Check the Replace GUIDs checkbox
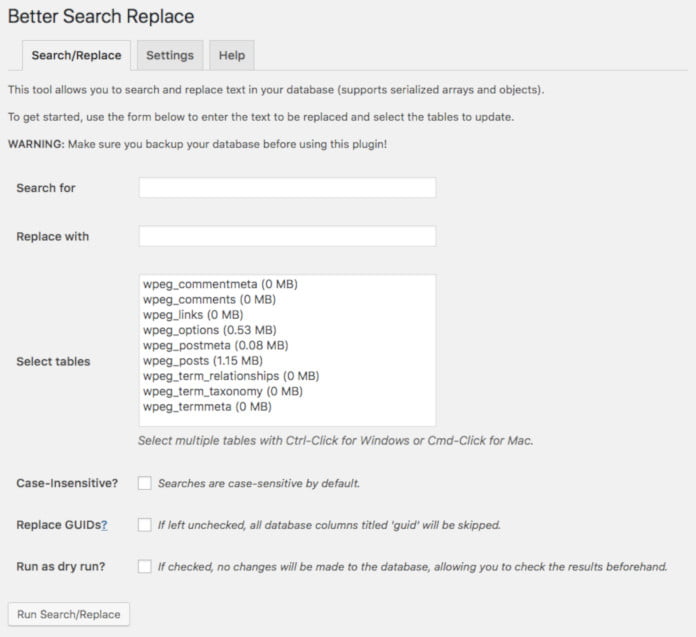The image size is (696, 637). click(x=145, y=525)
